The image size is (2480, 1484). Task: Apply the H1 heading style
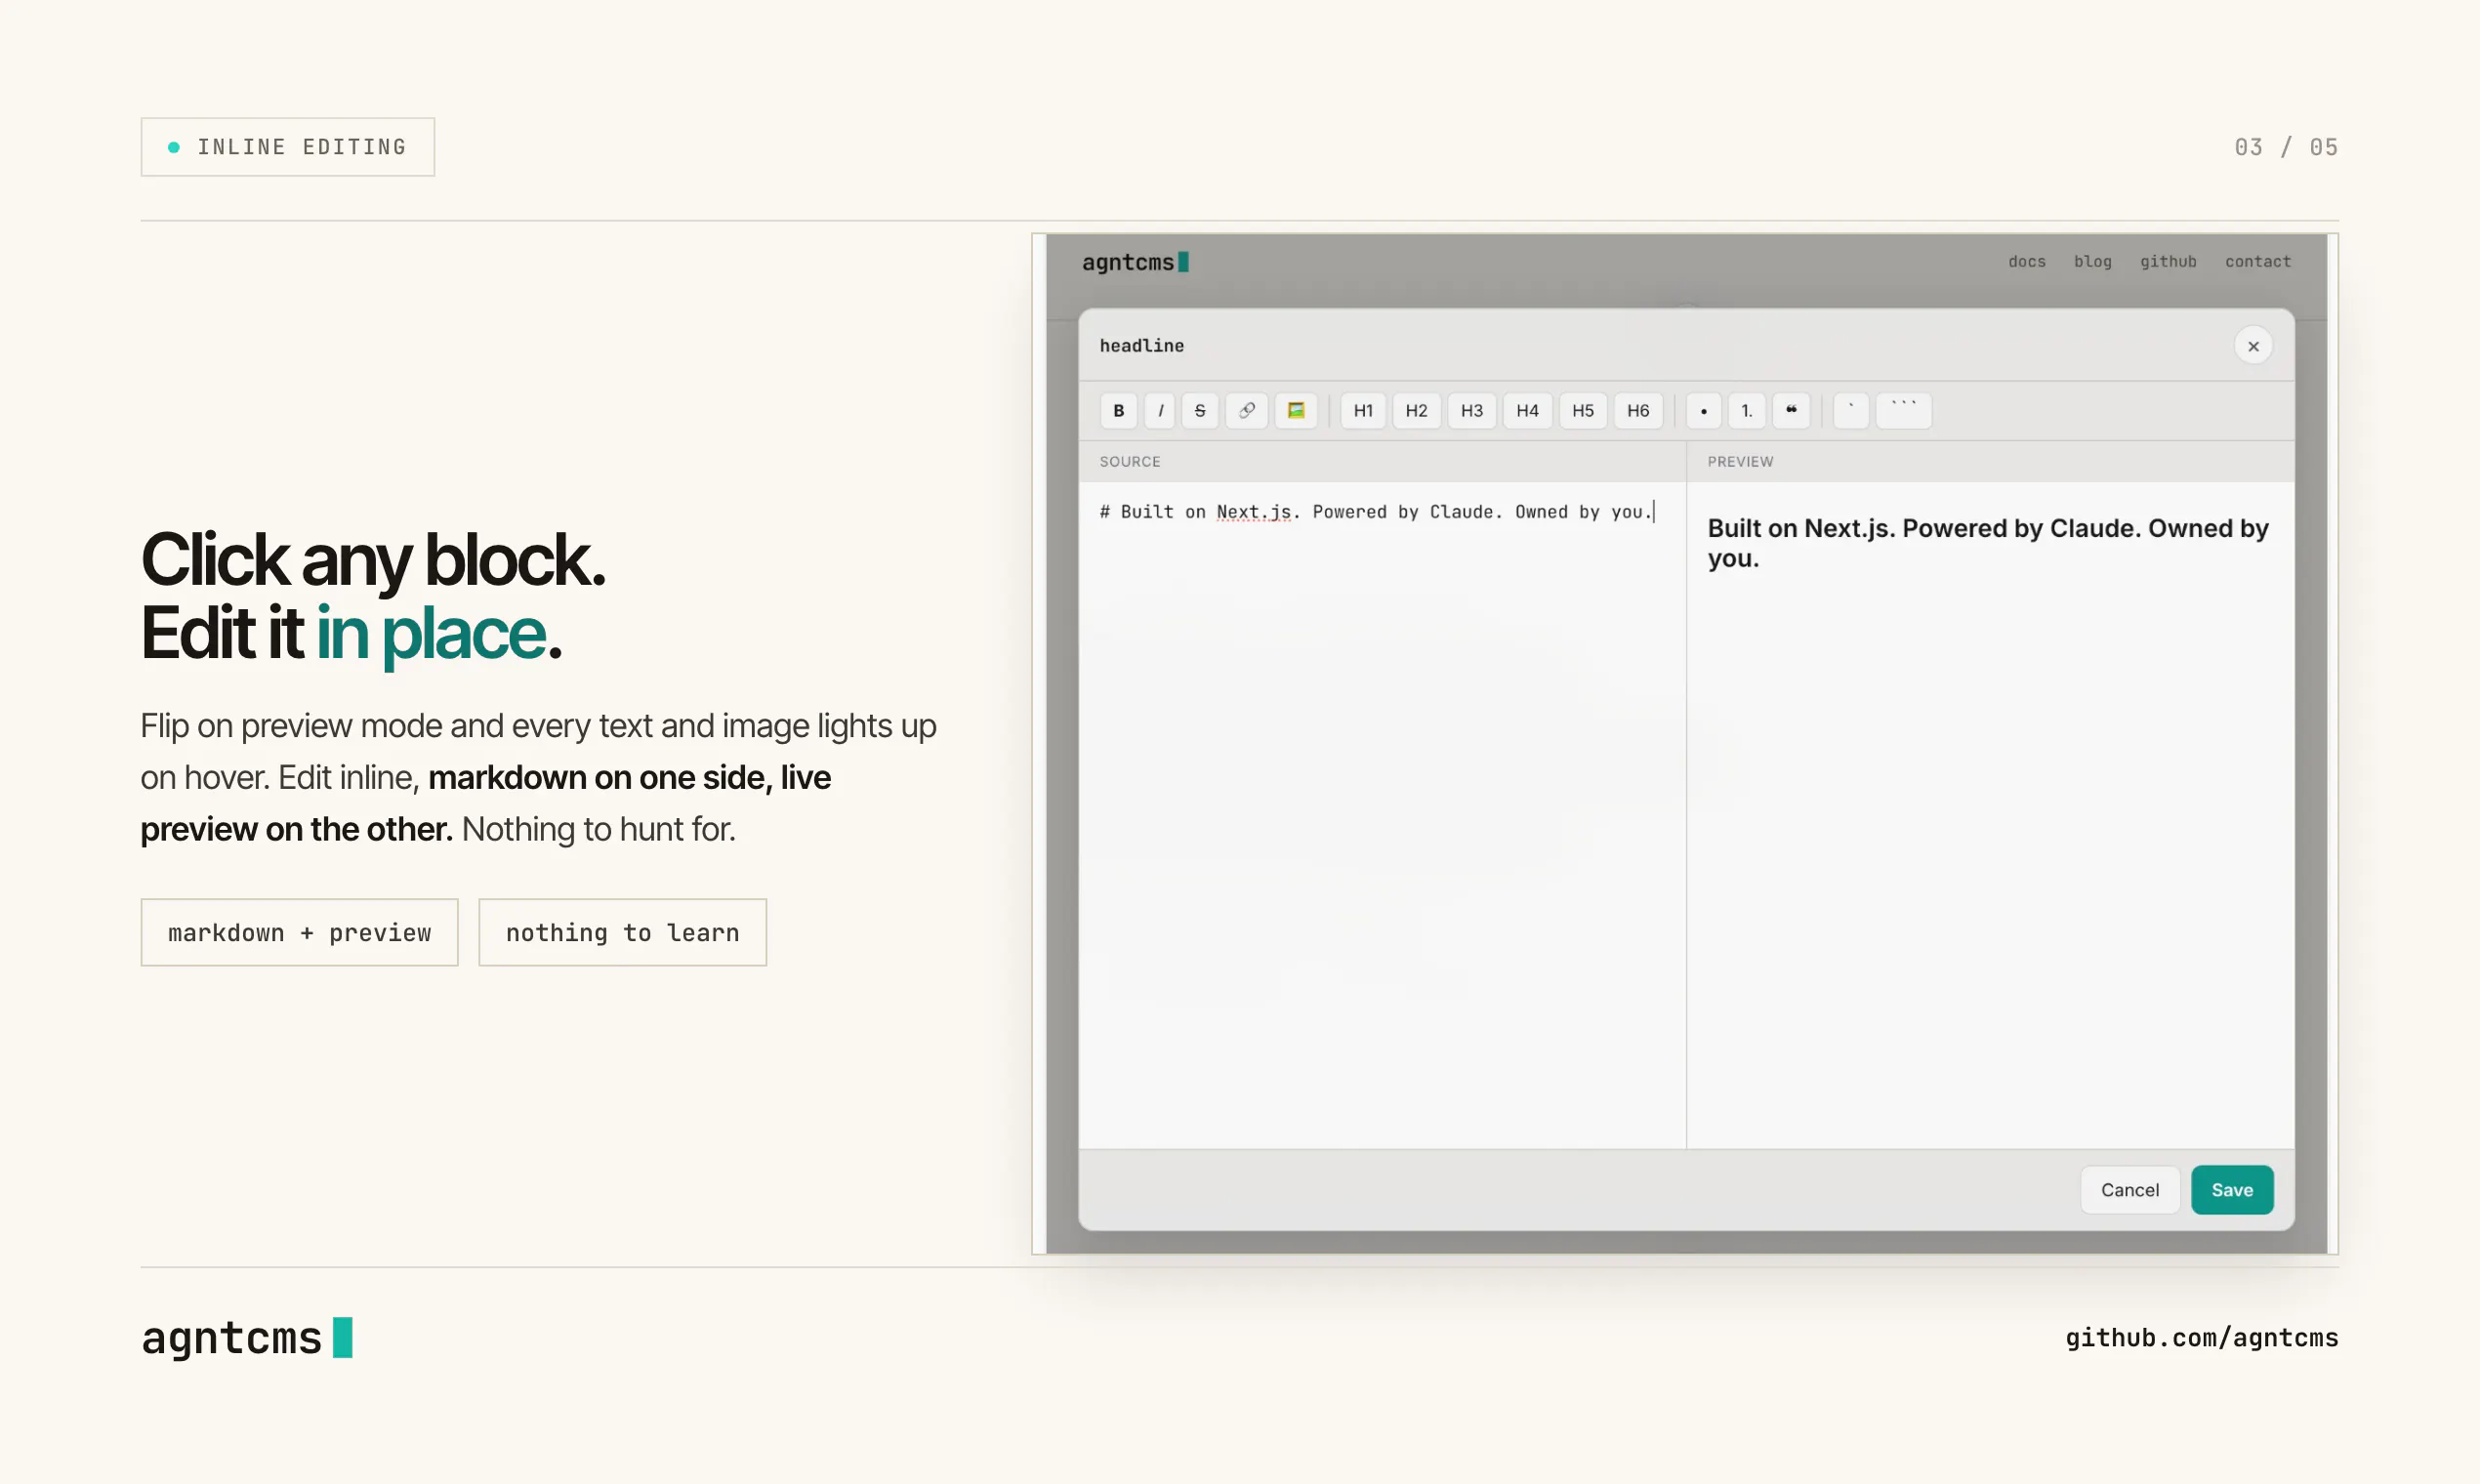pyautogui.click(x=1363, y=411)
